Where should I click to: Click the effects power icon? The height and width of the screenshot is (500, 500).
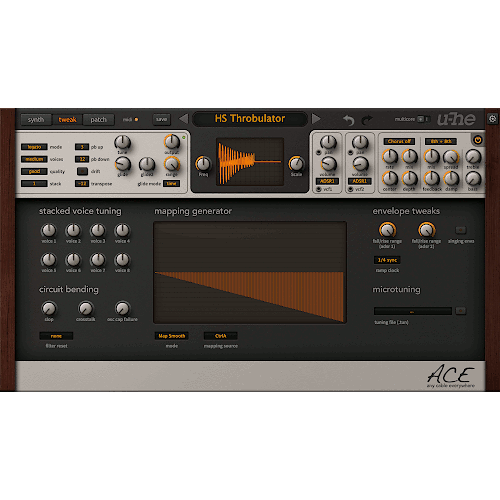click(478, 140)
